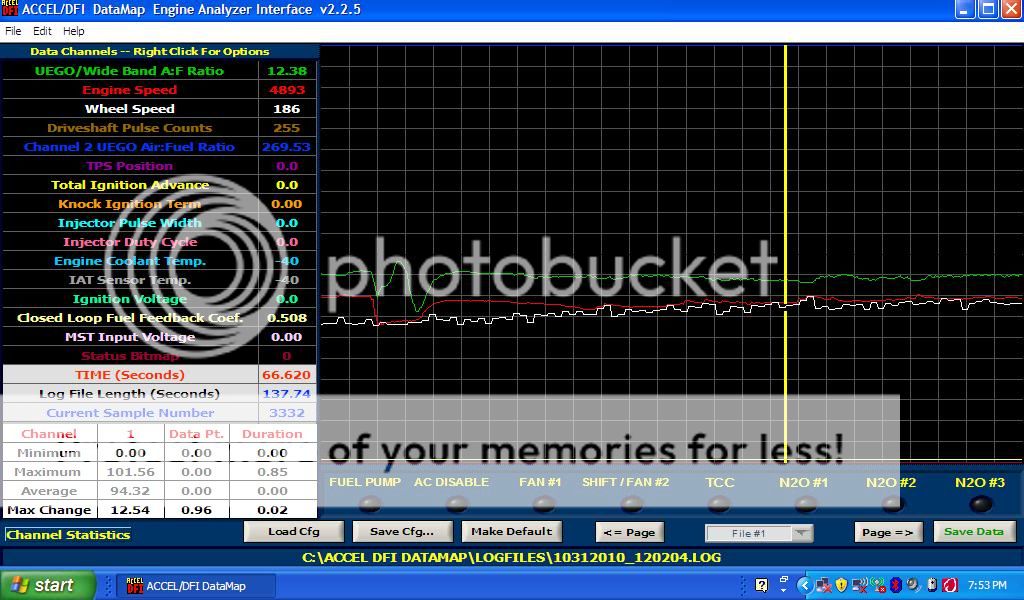Click the log file path in the status bar
The image size is (1024, 600).
pos(511,558)
